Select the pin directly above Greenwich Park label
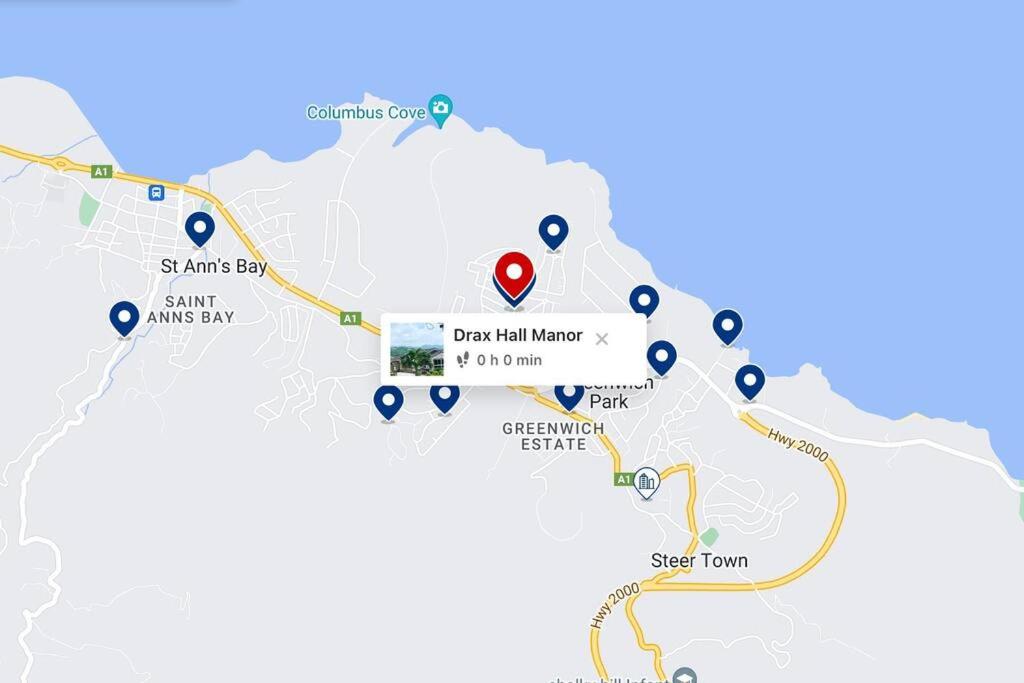Viewport: 1024px width, 683px height. pos(662,358)
